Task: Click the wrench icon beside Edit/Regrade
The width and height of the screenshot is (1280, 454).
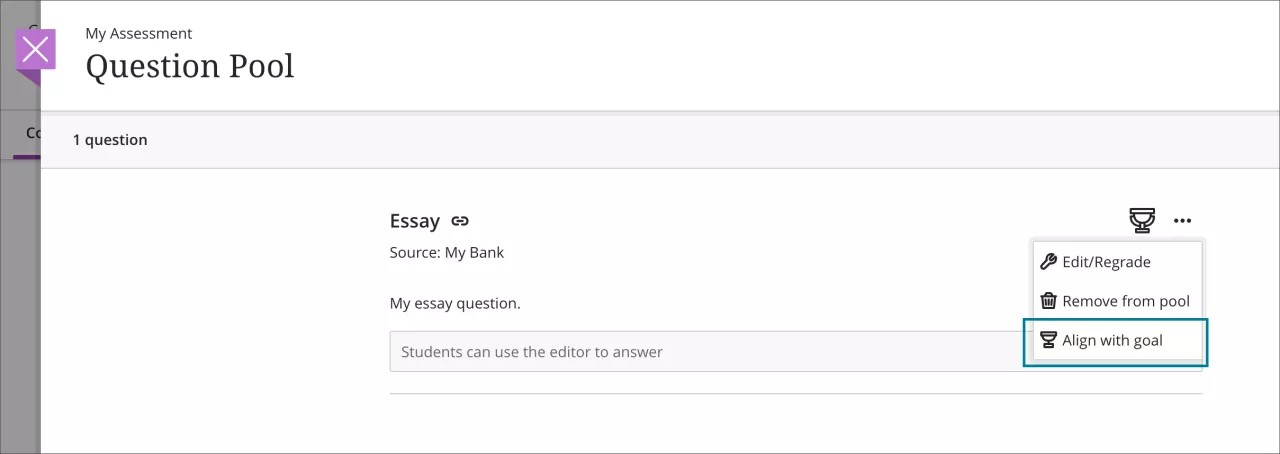Action: [x=1048, y=262]
